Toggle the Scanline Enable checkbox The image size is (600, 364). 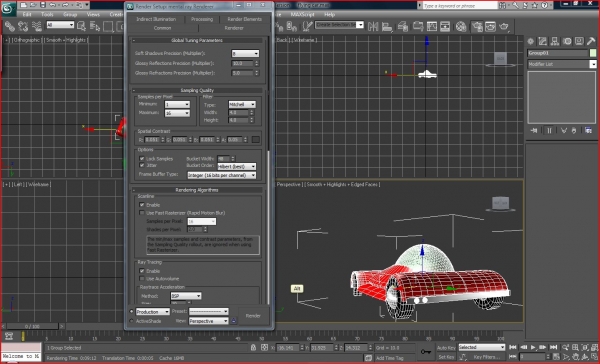[x=142, y=205]
